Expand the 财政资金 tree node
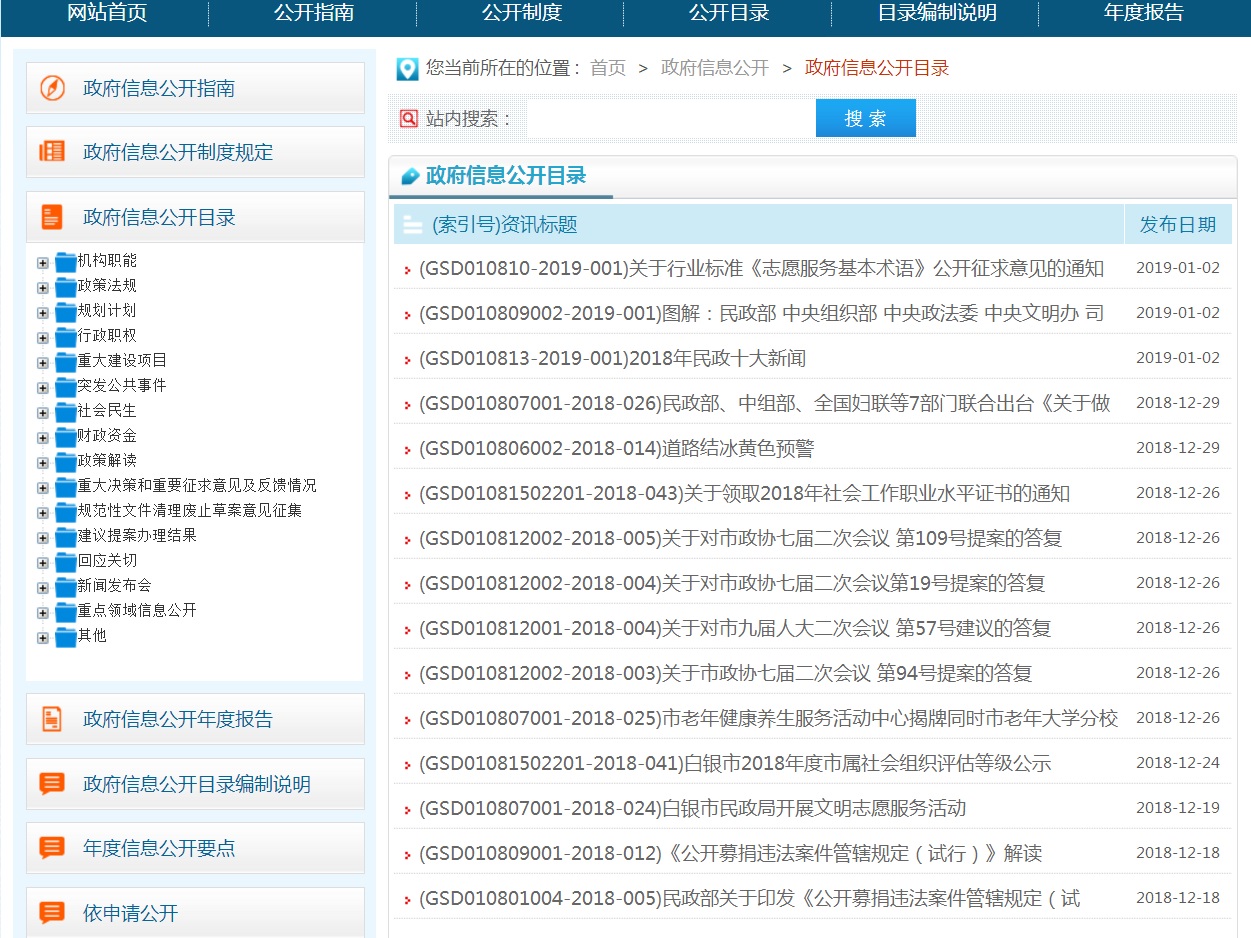This screenshot has width=1251, height=938. (x=43, y=438)
